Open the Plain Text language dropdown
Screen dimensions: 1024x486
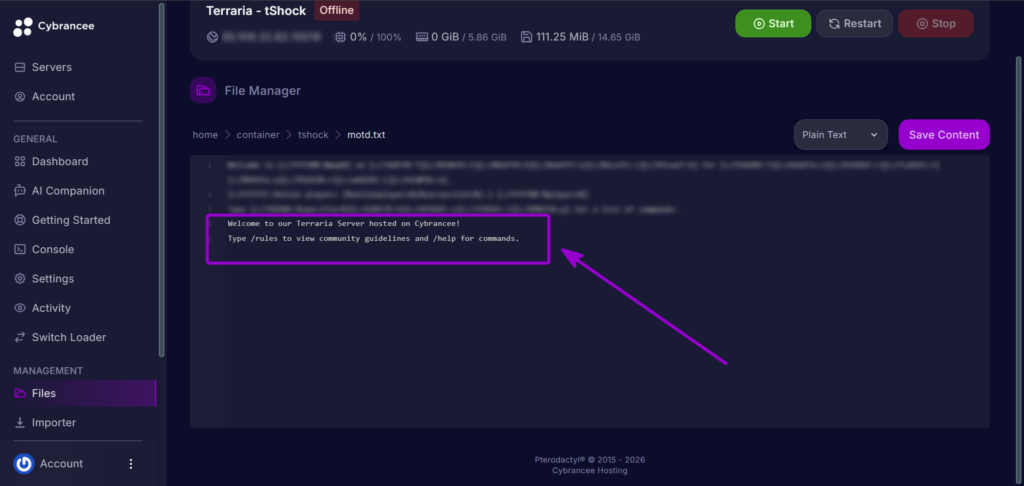(x=840, y=135)
